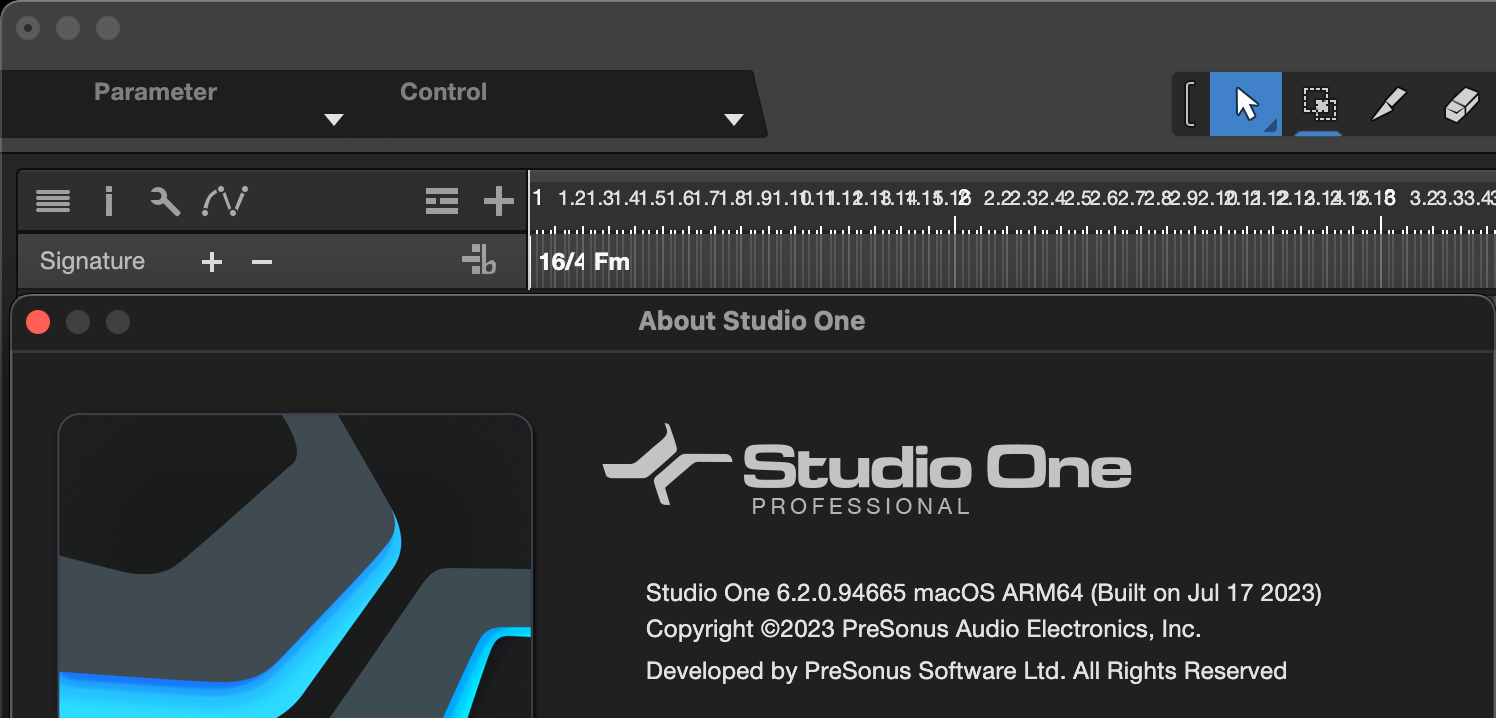Viewport: 1496px width, 718px height.
Task: Toggle the global tracks visibility icon
Action: 441,202
